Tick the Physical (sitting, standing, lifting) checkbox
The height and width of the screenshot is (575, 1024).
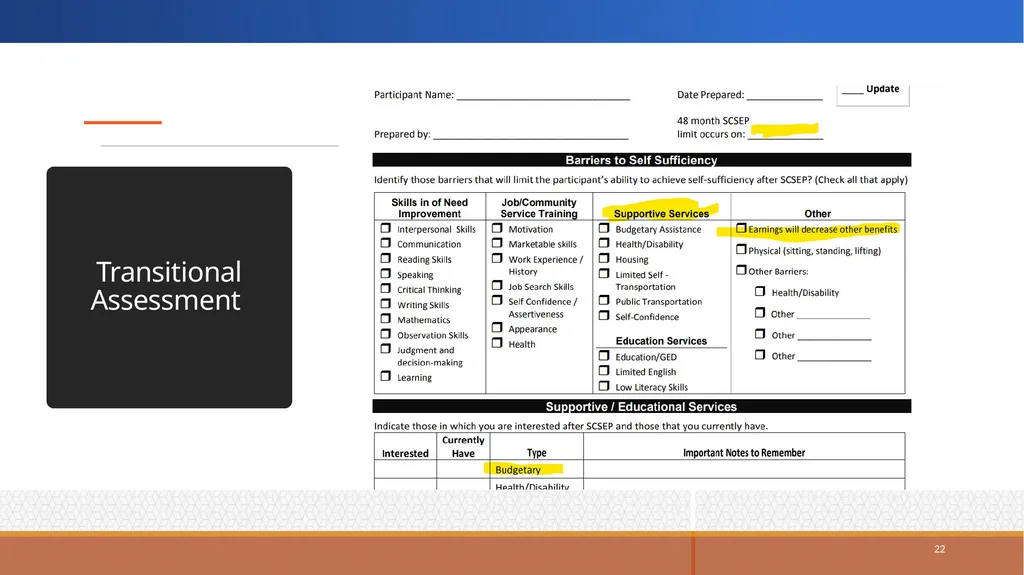point(741,249)
